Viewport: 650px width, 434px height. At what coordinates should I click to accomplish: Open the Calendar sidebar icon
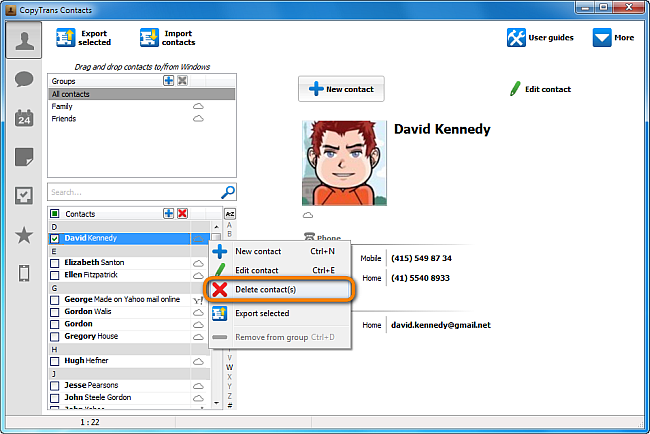[x=24, y=118]
